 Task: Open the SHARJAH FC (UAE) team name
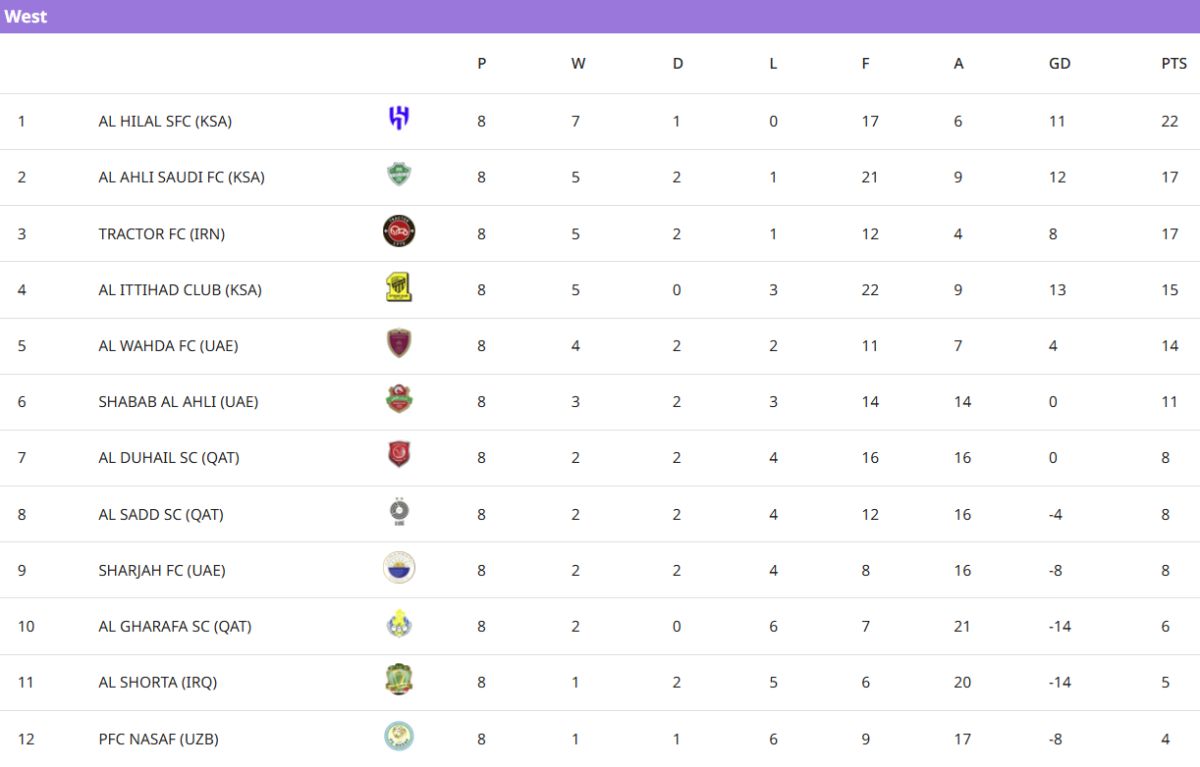tap(162, 570)
